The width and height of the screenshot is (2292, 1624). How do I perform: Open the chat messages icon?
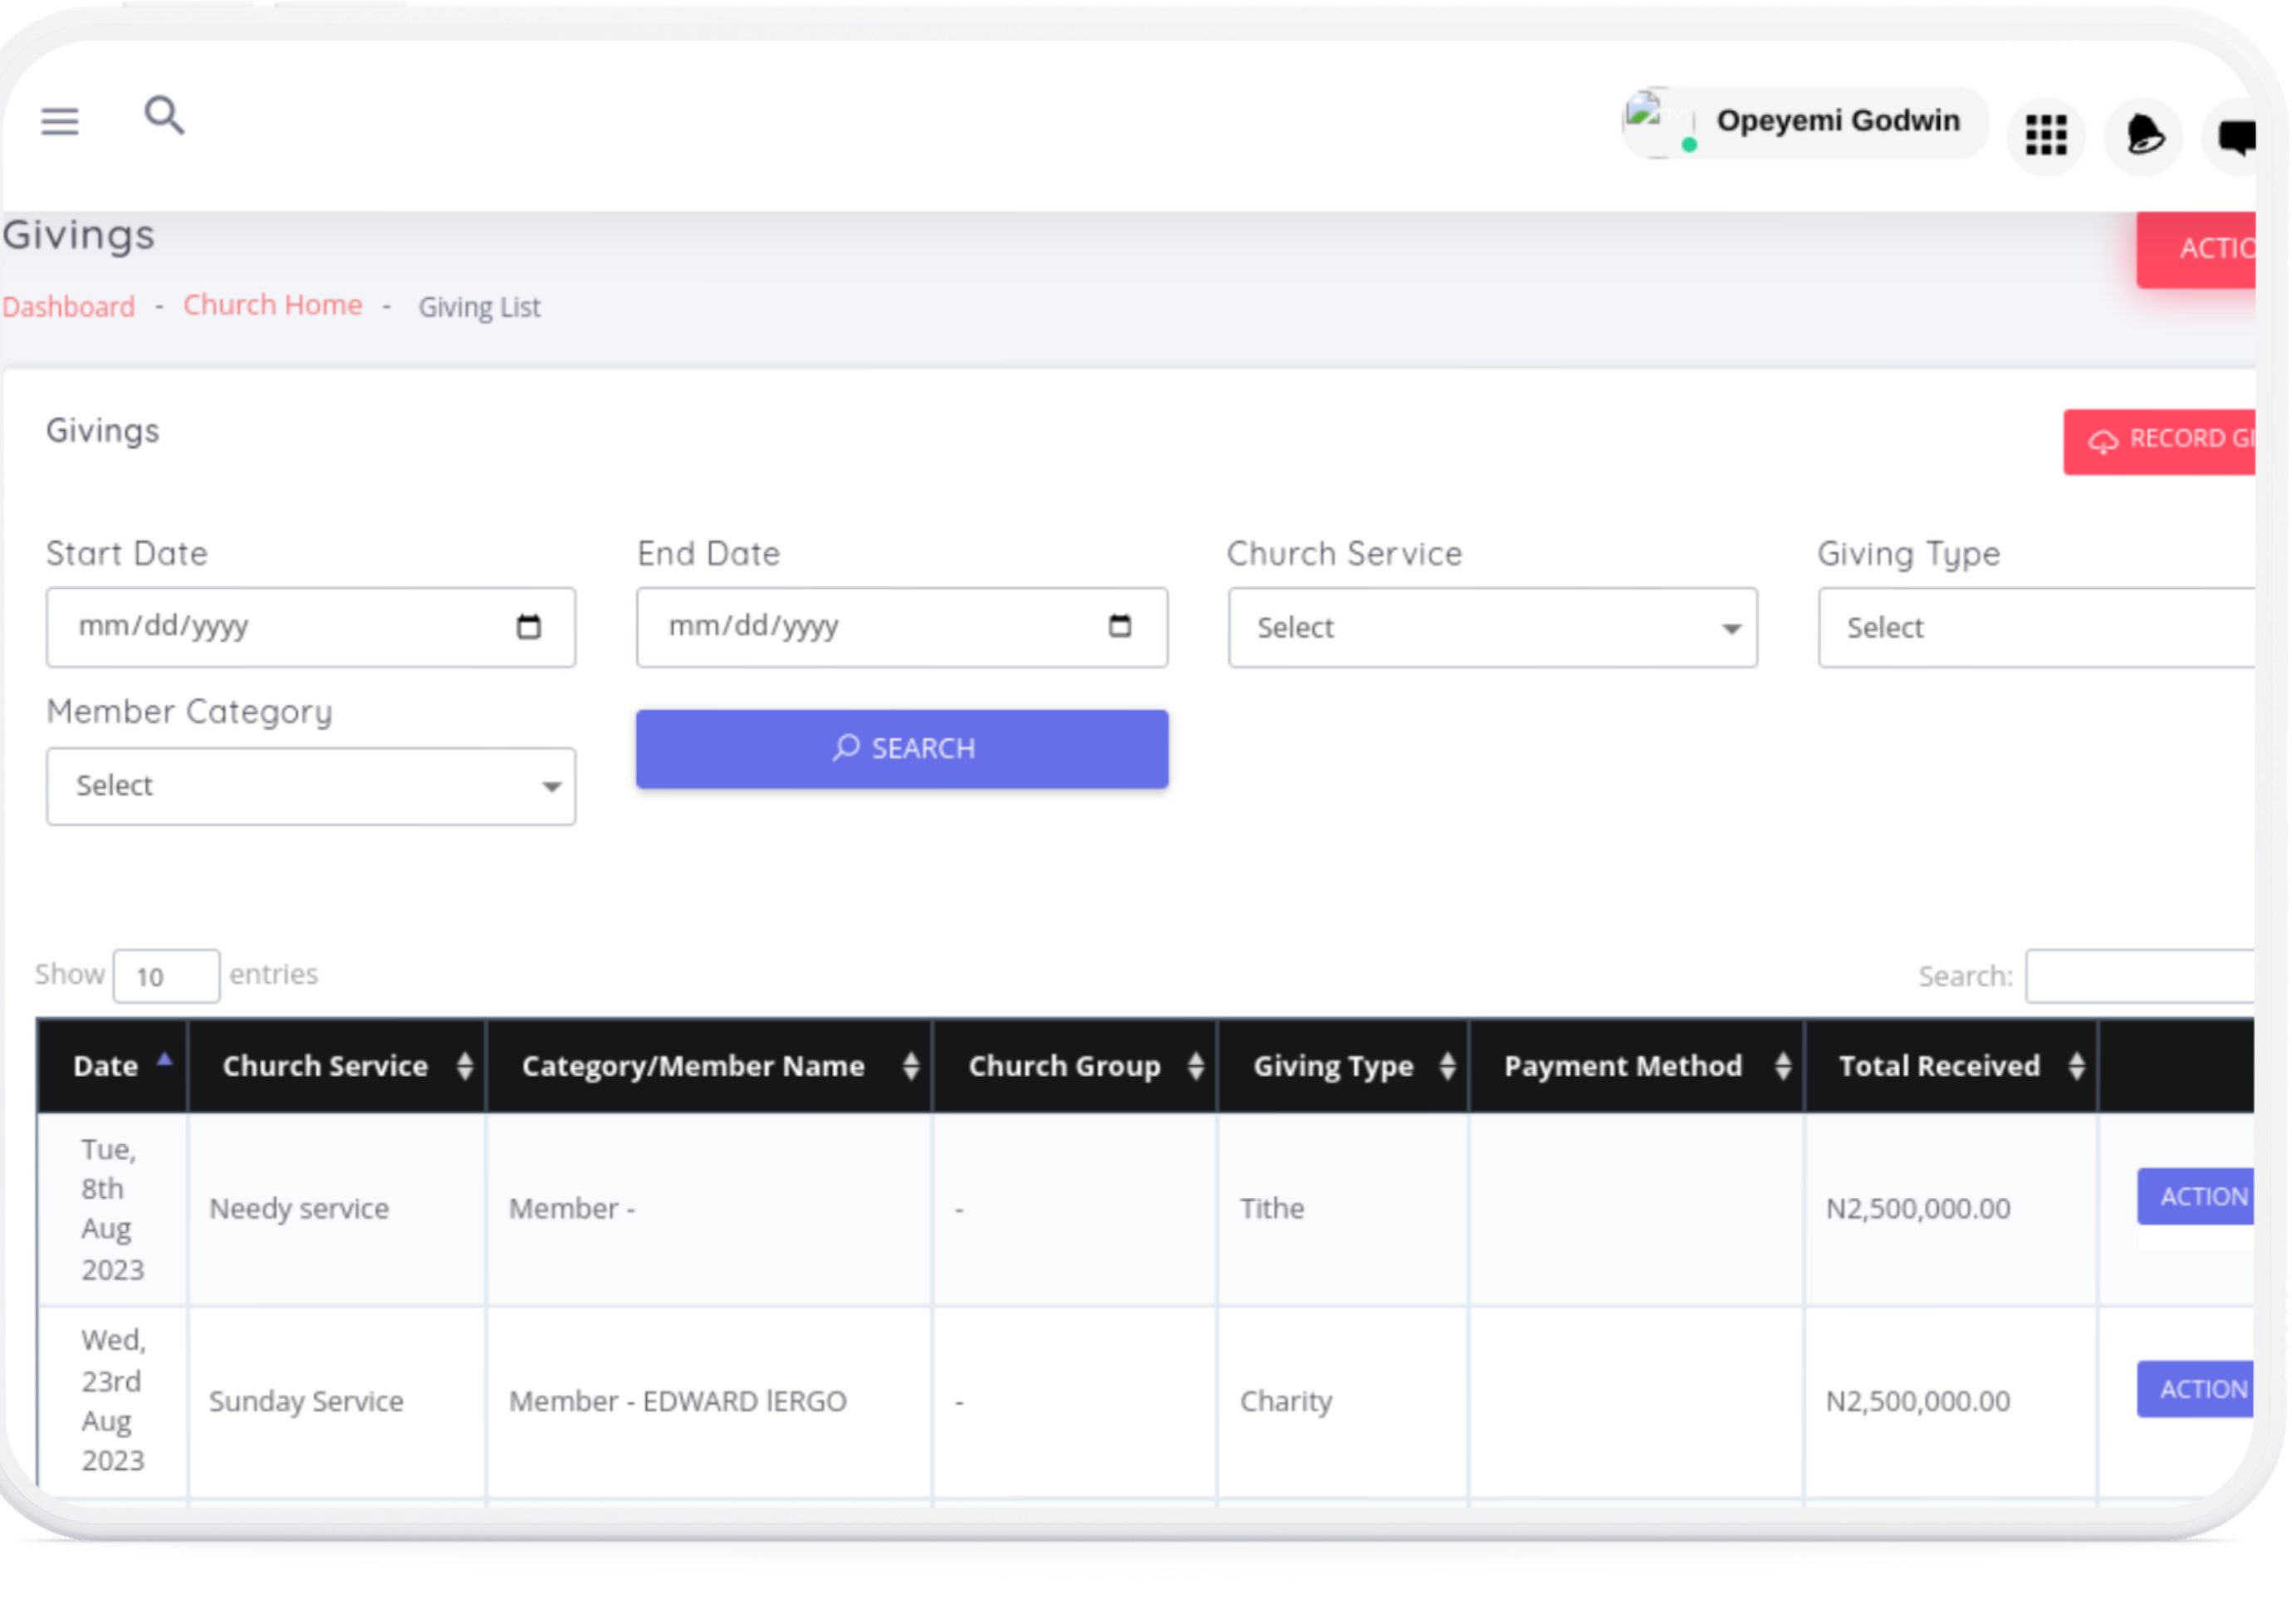[2235, 137]
